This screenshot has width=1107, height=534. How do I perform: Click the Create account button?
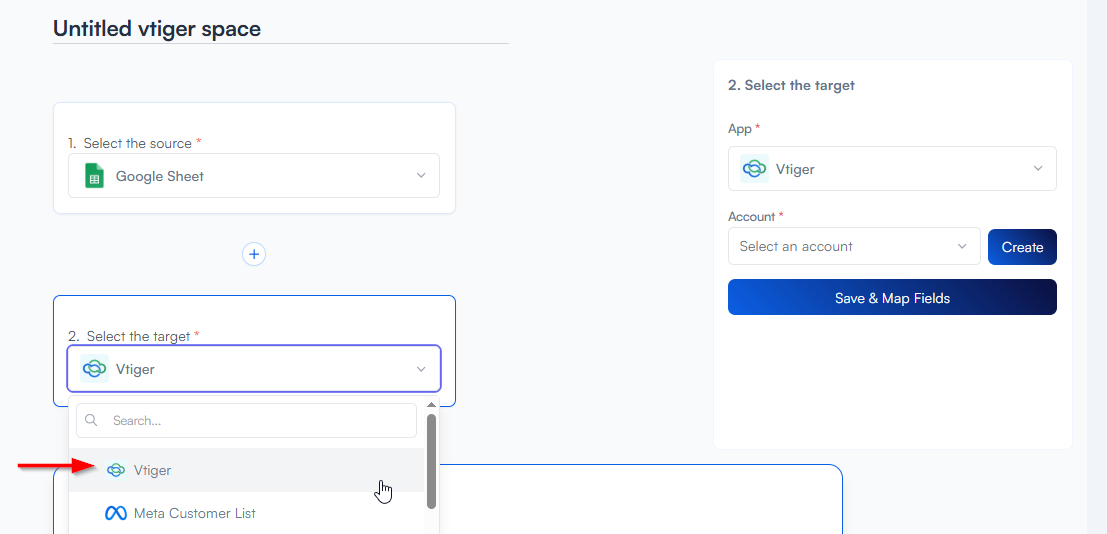point(1022,247)
